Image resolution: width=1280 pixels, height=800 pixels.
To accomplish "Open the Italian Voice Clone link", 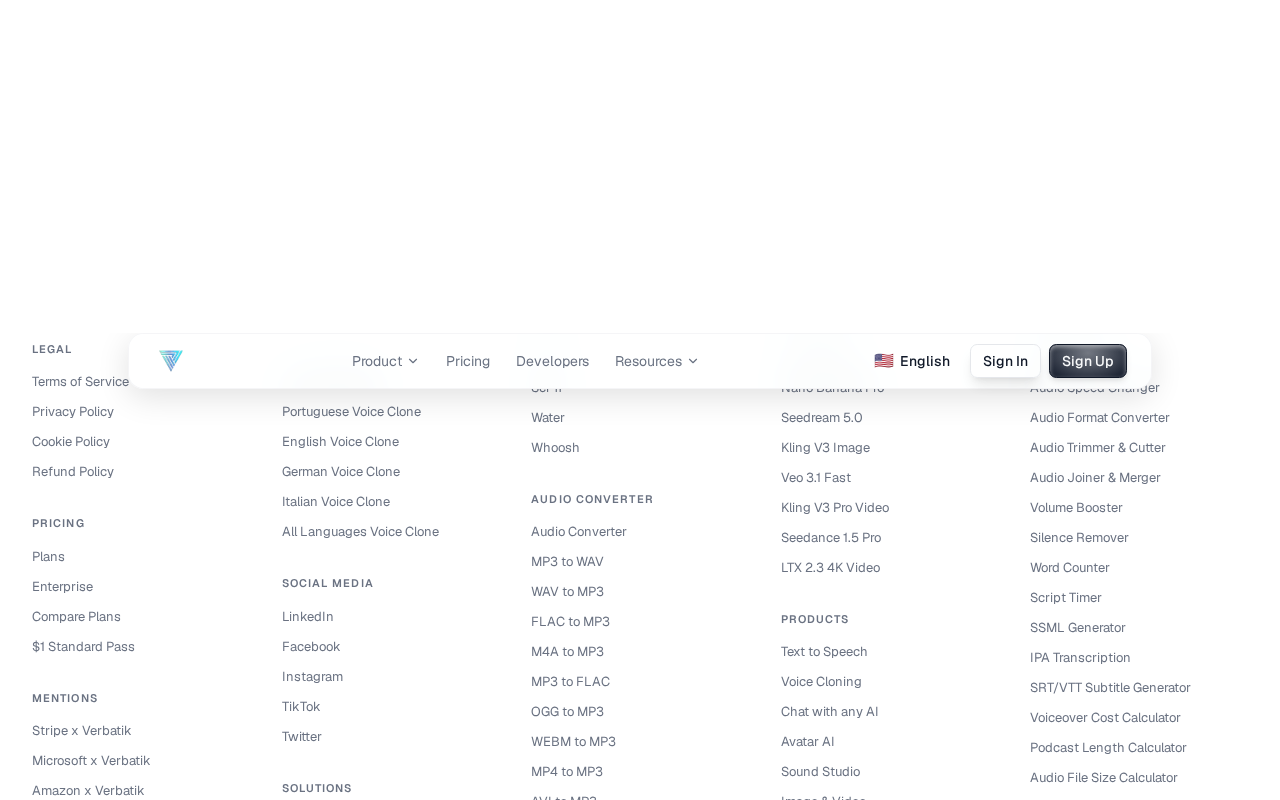I will [336, 502].
